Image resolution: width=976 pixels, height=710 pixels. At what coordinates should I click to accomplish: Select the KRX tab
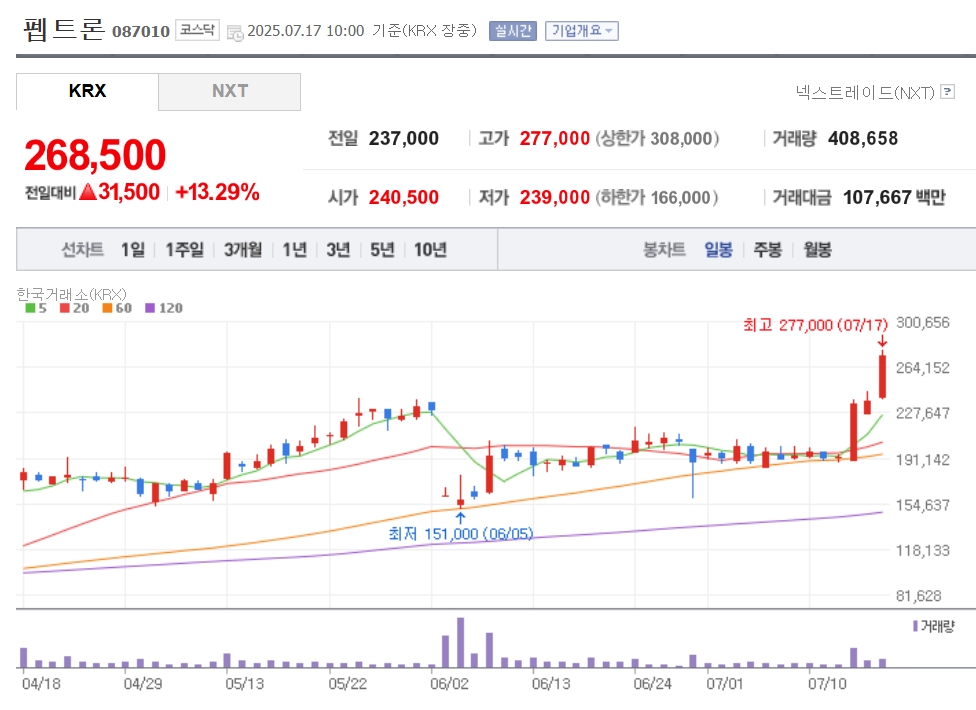(x=87, y=91)
